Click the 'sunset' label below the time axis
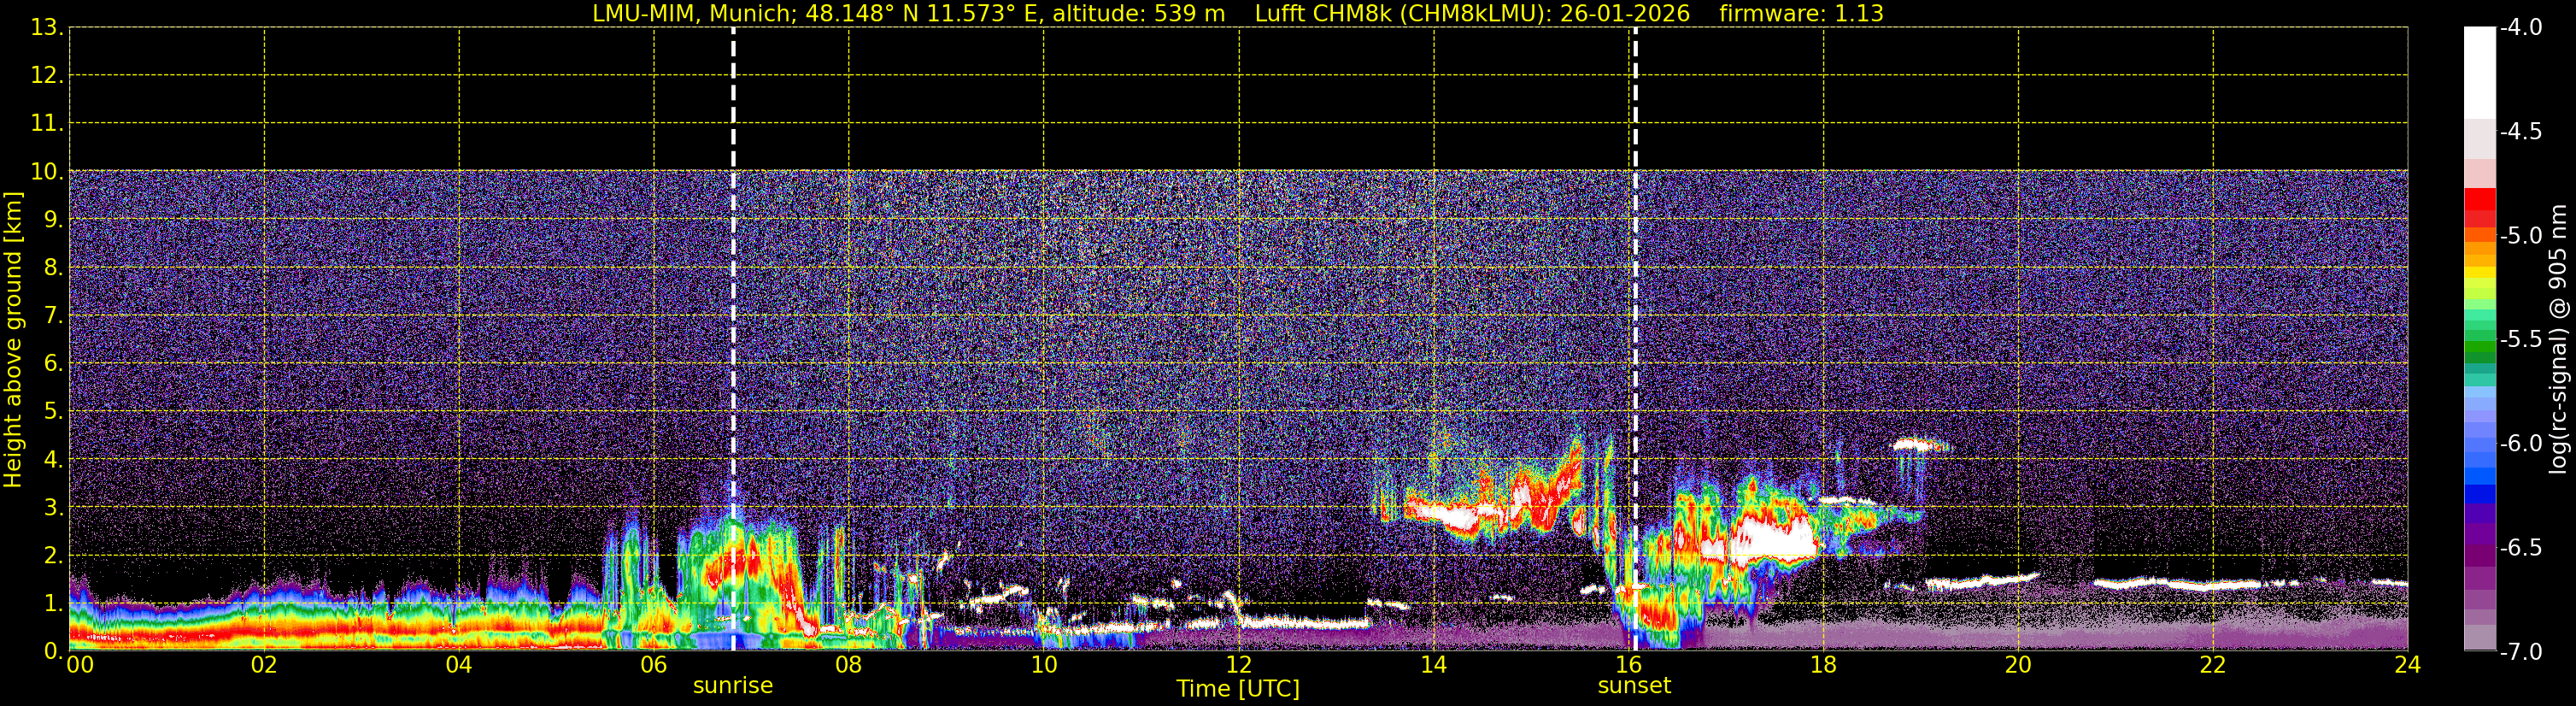The height and width of the screenshot is (706, 2576). click(x=1634, y=686)
